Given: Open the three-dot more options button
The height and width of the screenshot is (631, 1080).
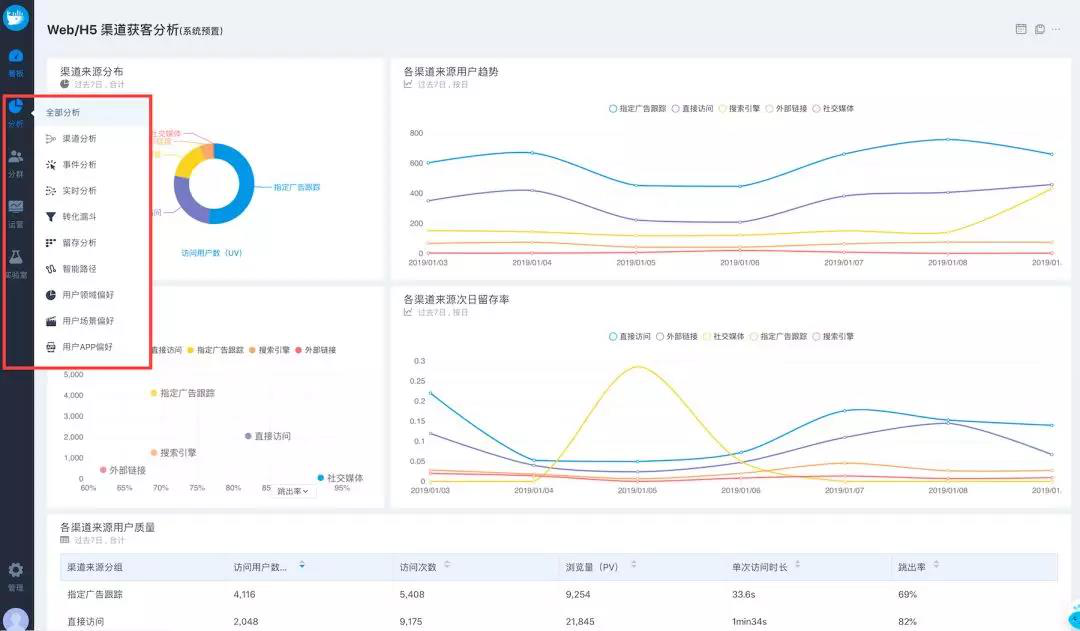Looking at the screenshot, I should tap(1056, 29).
